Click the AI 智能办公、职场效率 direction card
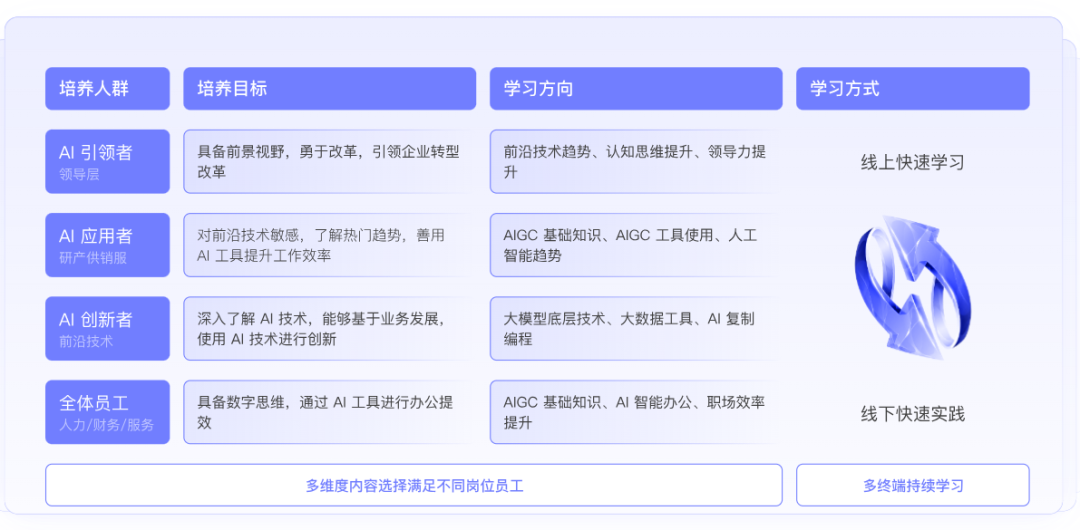This screenshot has height=530, width=1080. click(x=636, y=411)
